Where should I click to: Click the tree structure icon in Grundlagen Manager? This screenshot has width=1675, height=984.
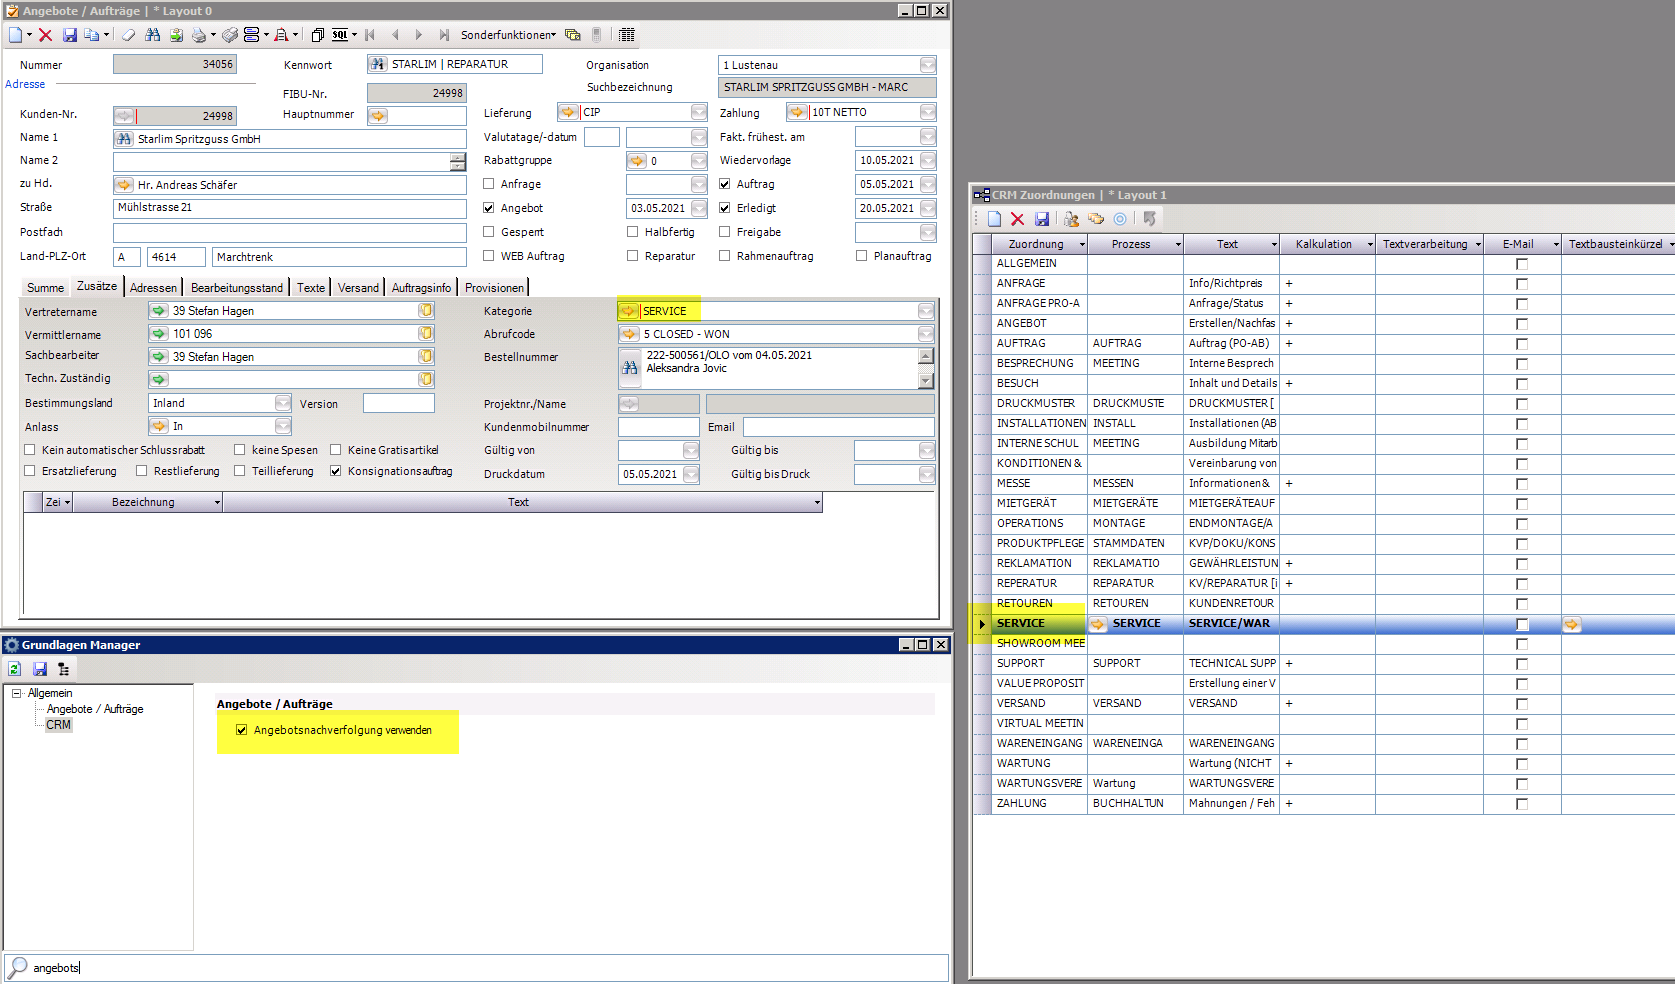point(63,669)
